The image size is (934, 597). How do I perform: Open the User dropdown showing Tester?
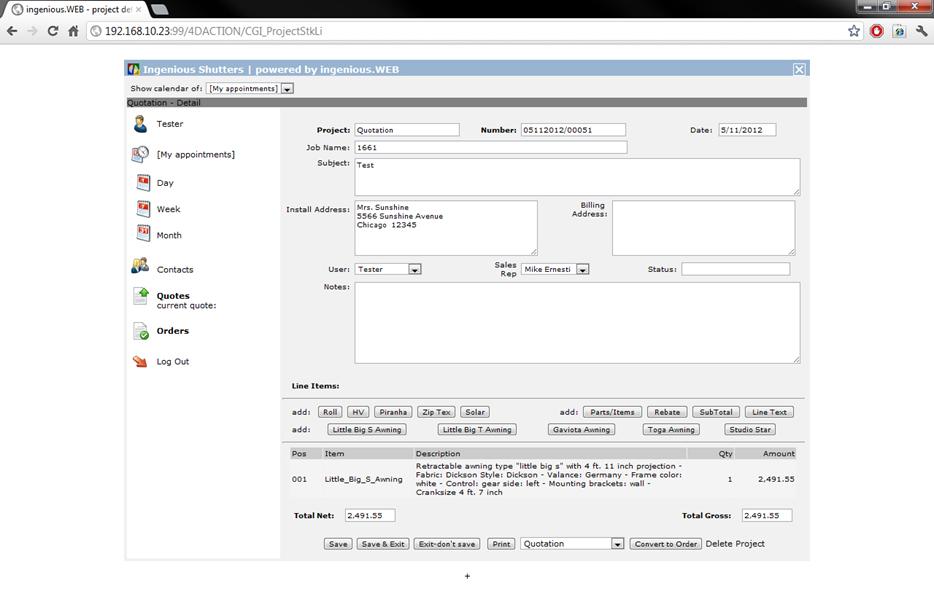pos(414,269)
